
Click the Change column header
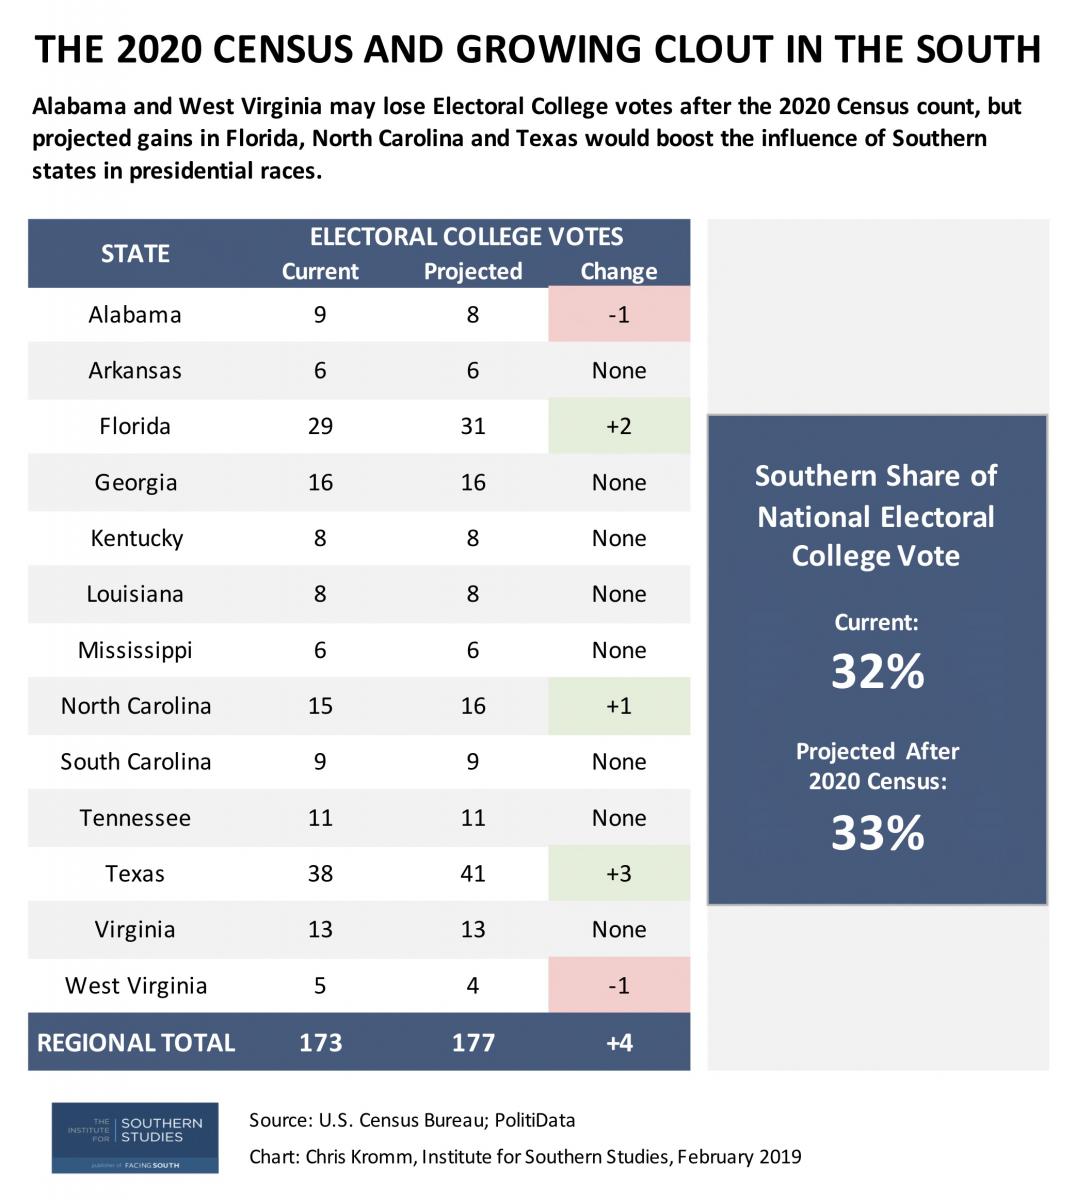click(x=619, y=272)
